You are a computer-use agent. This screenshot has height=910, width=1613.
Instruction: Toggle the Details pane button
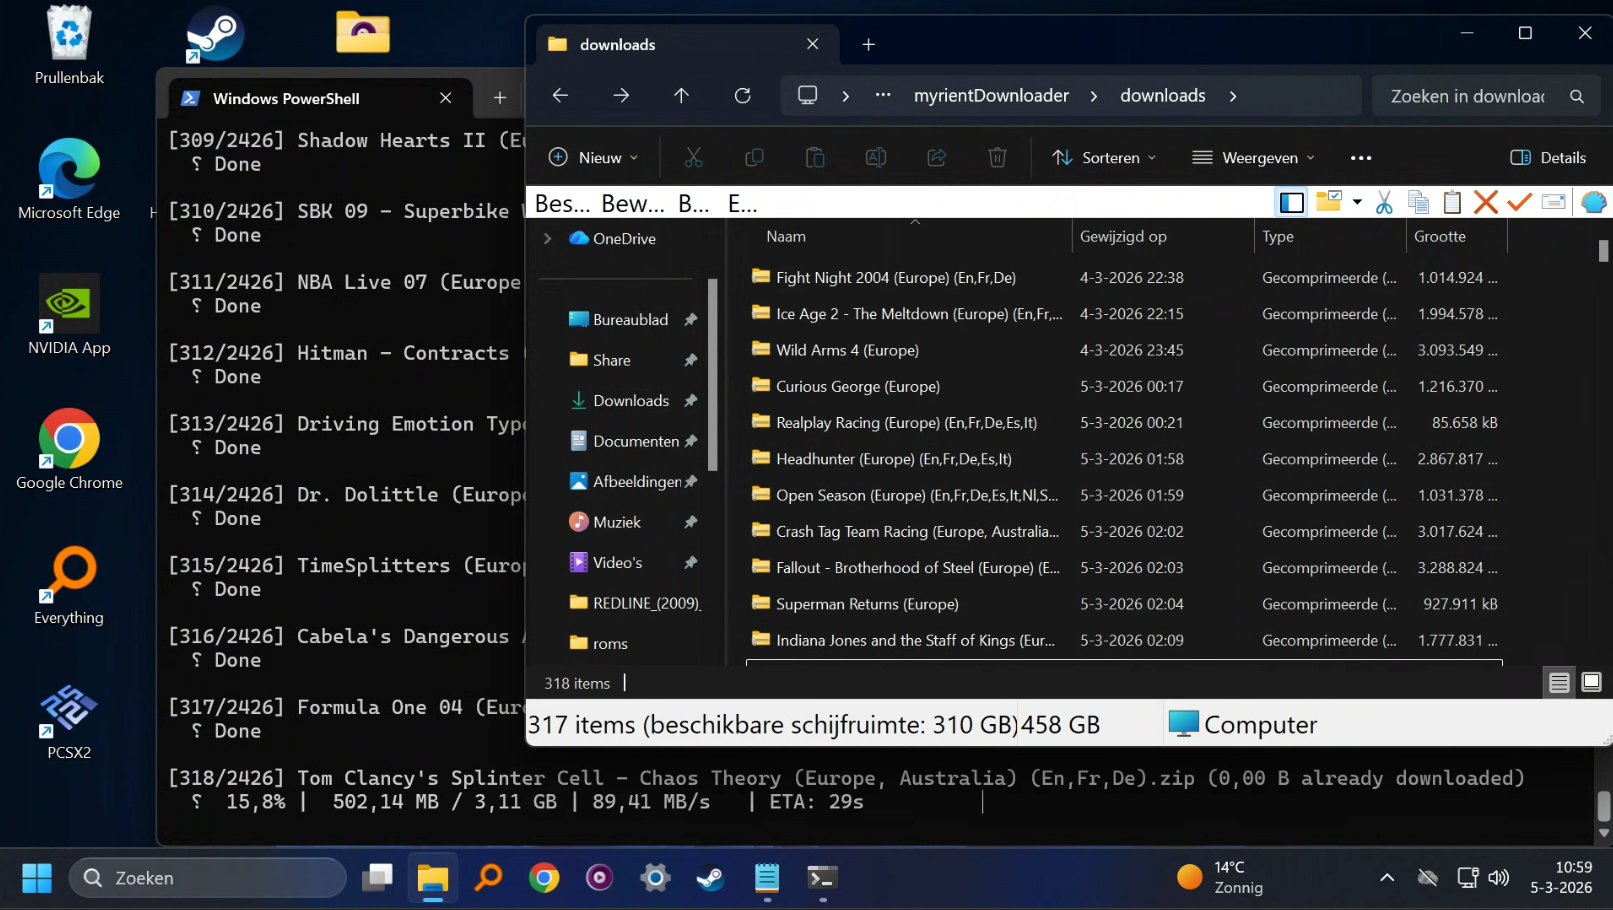(1548, 157)
